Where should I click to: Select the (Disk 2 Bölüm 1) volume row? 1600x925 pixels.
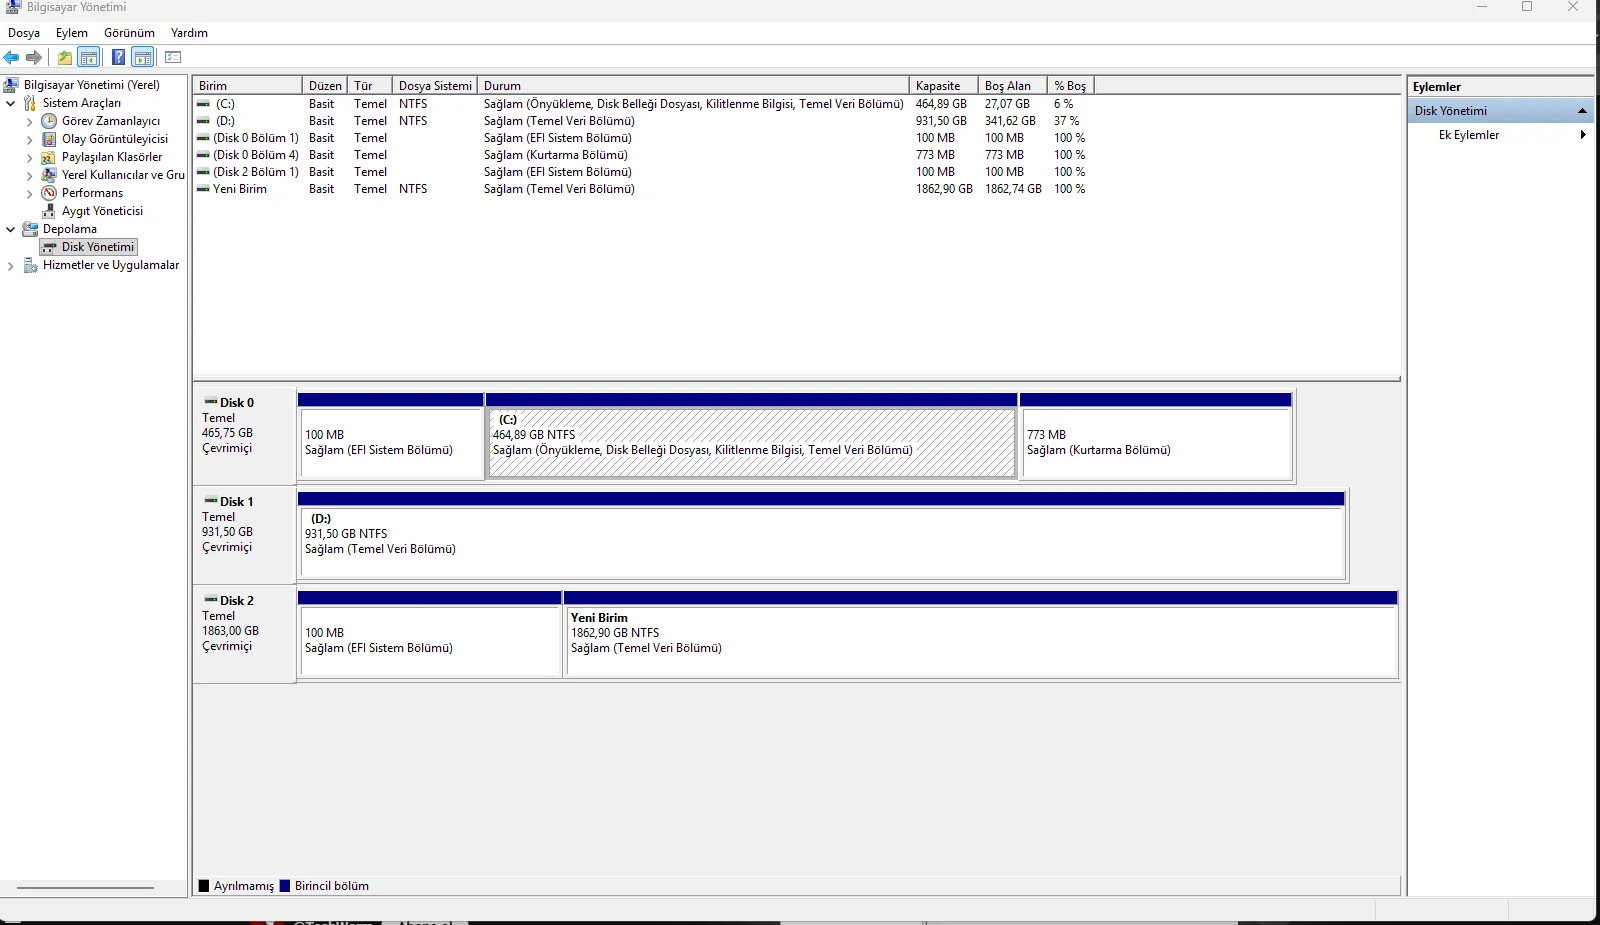(642, 172)
